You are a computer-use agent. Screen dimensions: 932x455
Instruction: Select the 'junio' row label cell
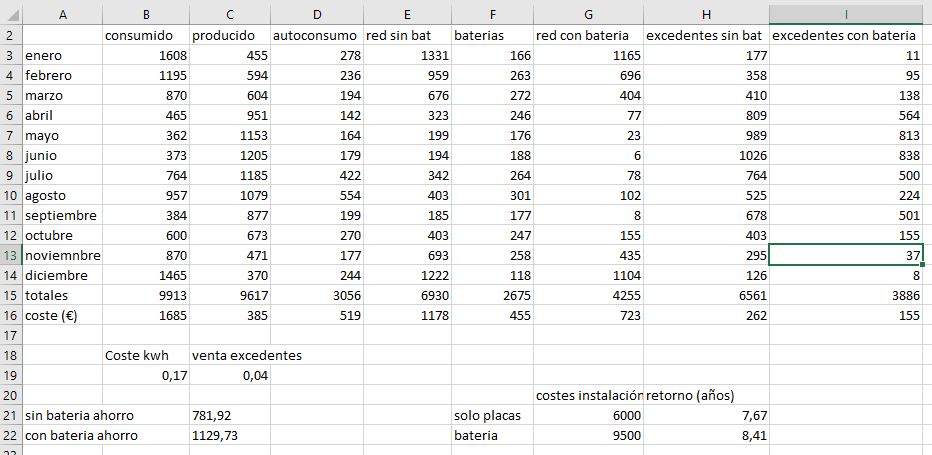coord(62,156)
